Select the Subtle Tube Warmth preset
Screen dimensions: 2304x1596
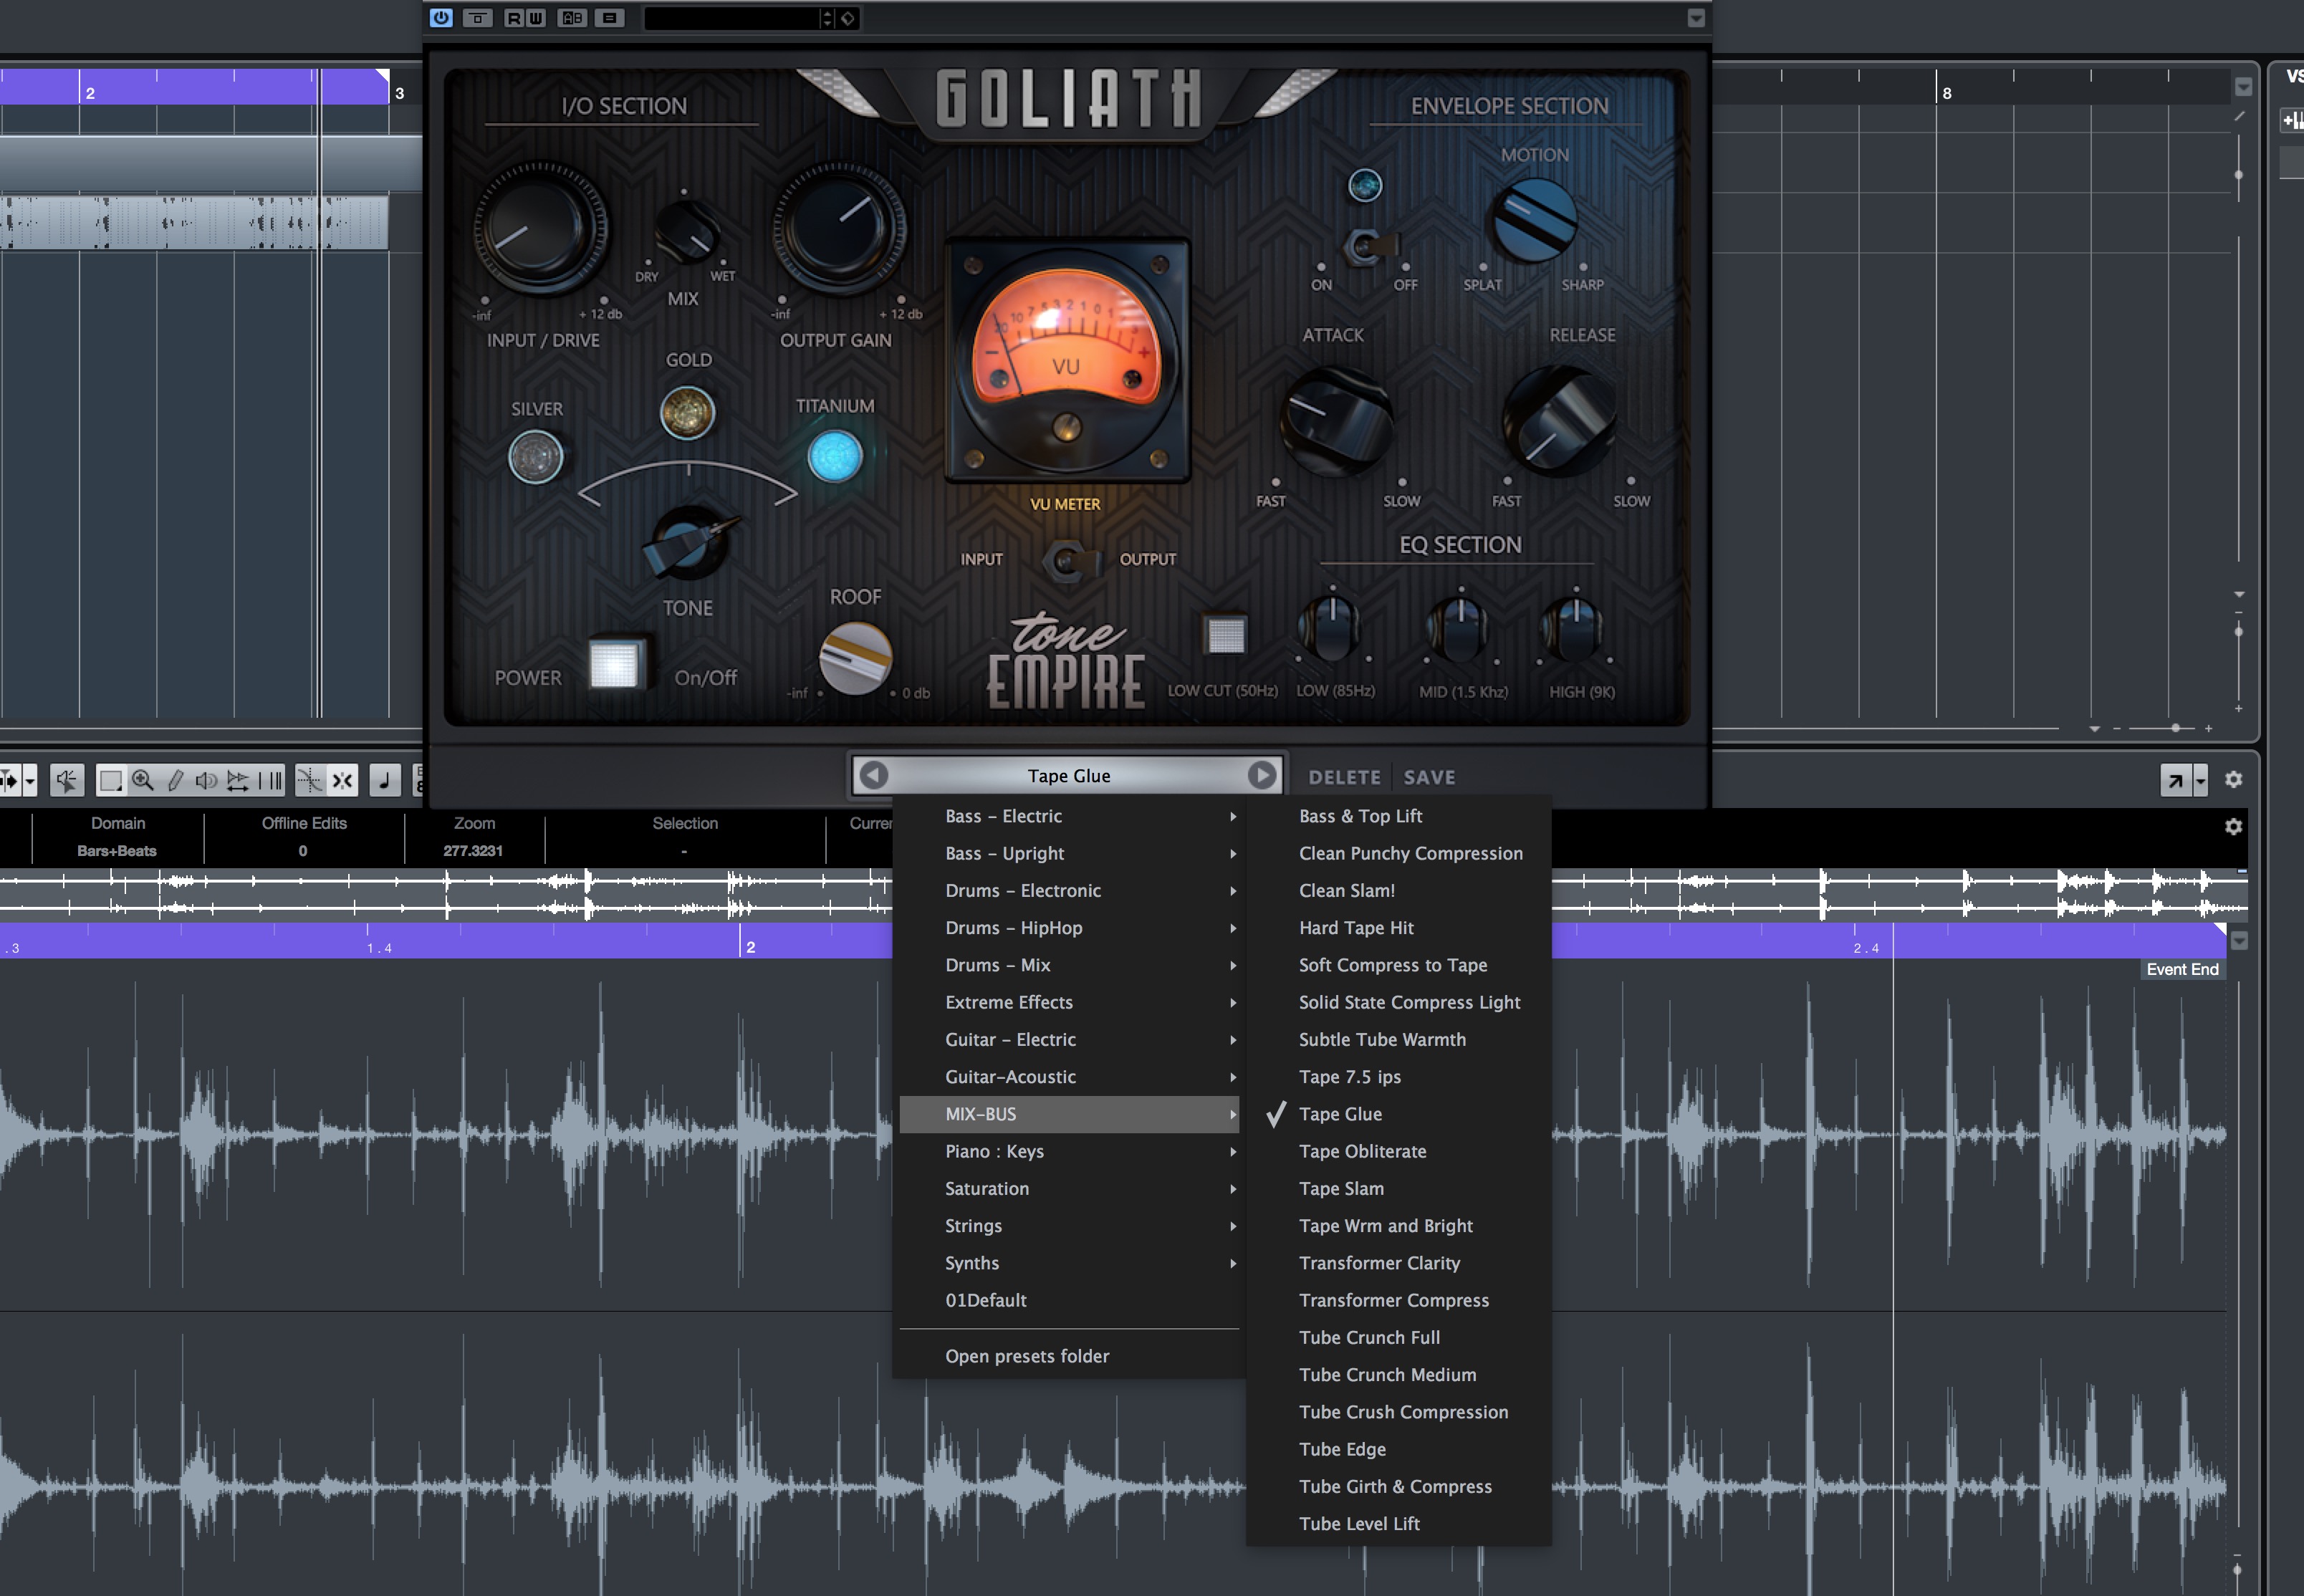1399,1040
